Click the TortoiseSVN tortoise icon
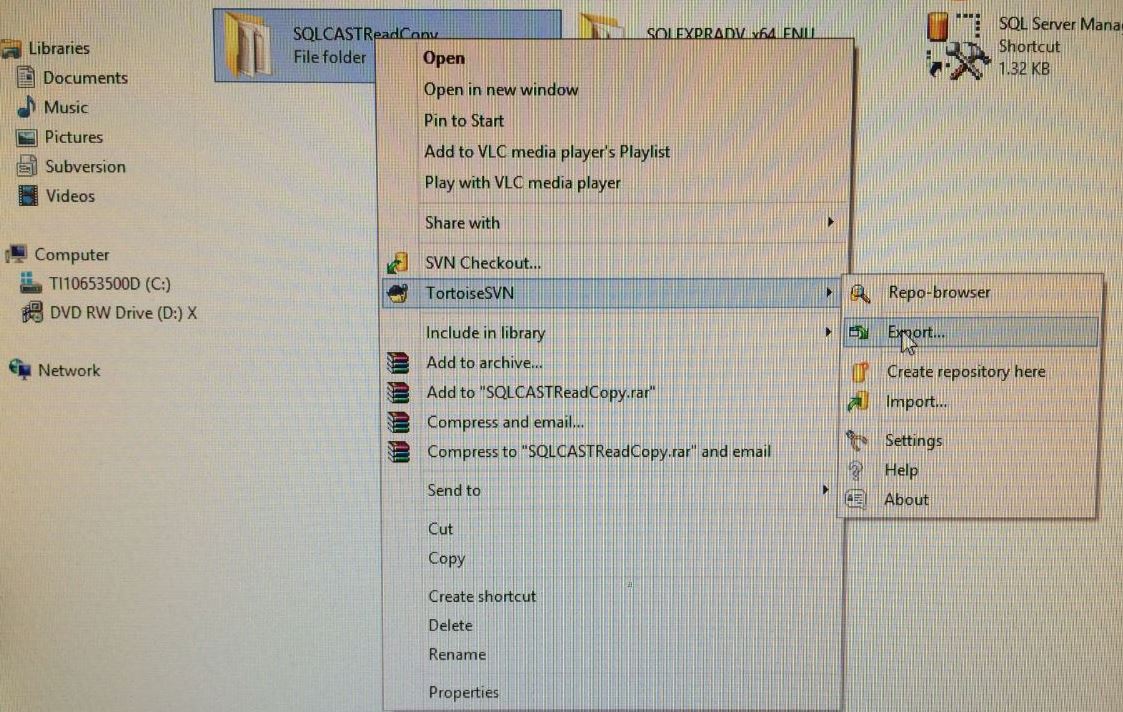The image size is (1123, 712). click(397, 293)
